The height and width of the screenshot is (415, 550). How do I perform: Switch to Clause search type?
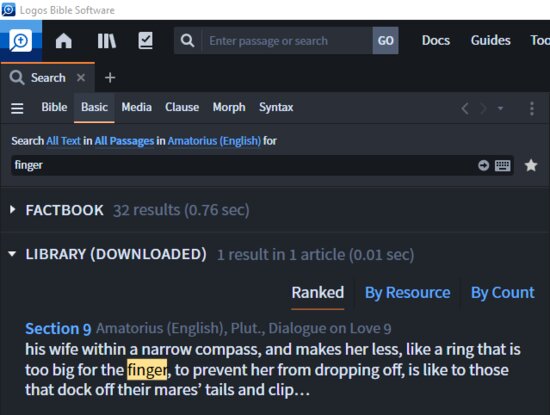(182, 107)
